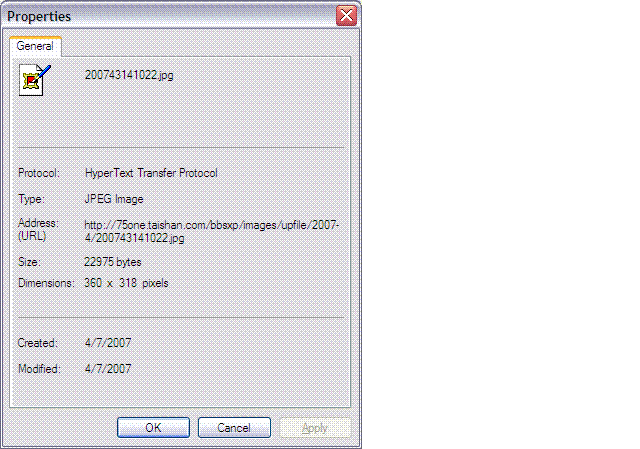Click the Cancel button

tap(234, 427)
